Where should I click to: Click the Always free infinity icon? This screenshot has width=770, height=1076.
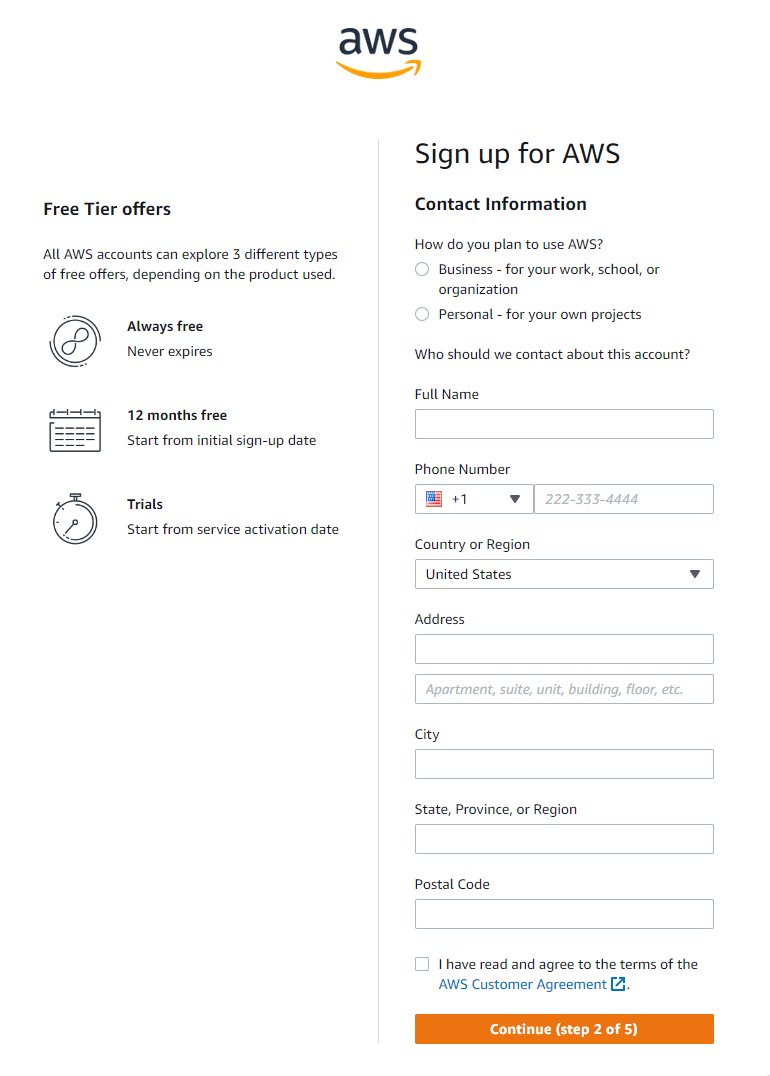pos(75,341)
